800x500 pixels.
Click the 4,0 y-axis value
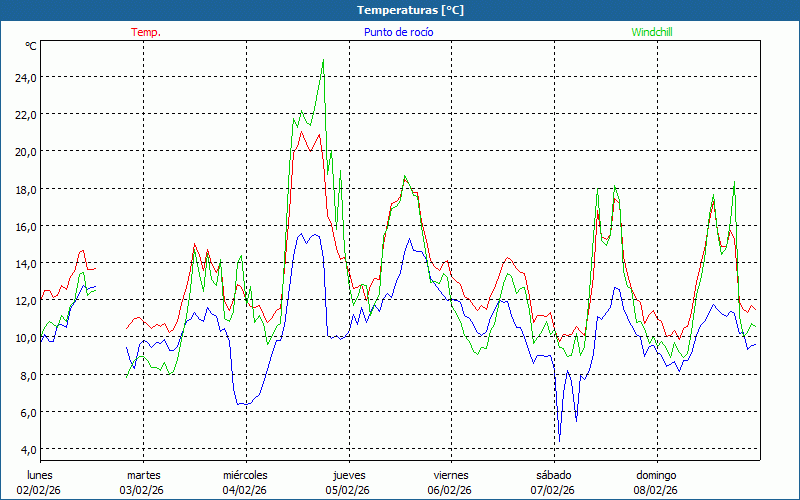27,450
